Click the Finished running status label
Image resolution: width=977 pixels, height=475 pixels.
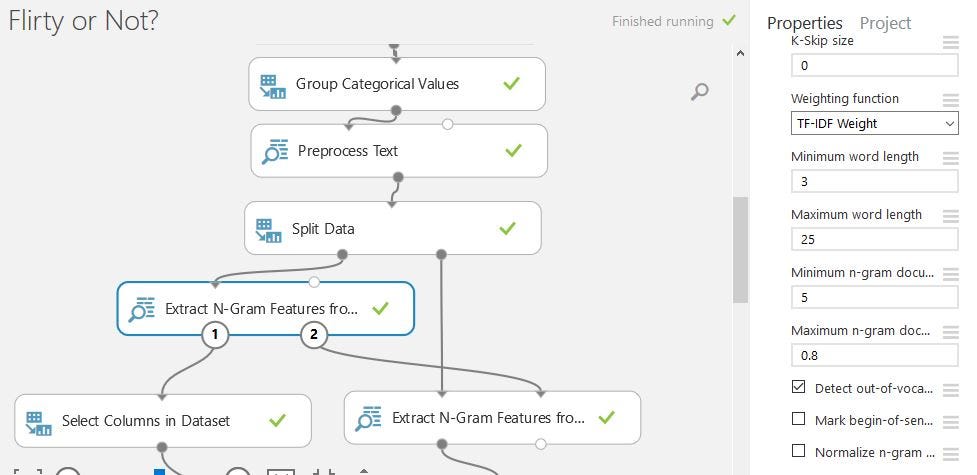tap(662, 21)
